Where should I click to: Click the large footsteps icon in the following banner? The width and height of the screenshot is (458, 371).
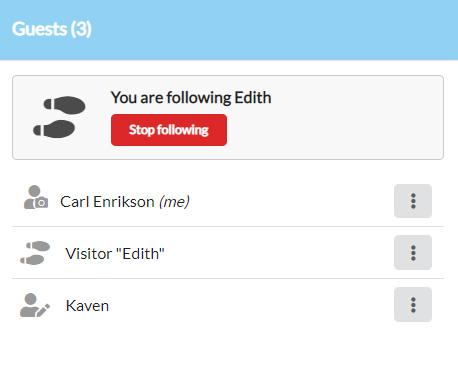point(59,117)
